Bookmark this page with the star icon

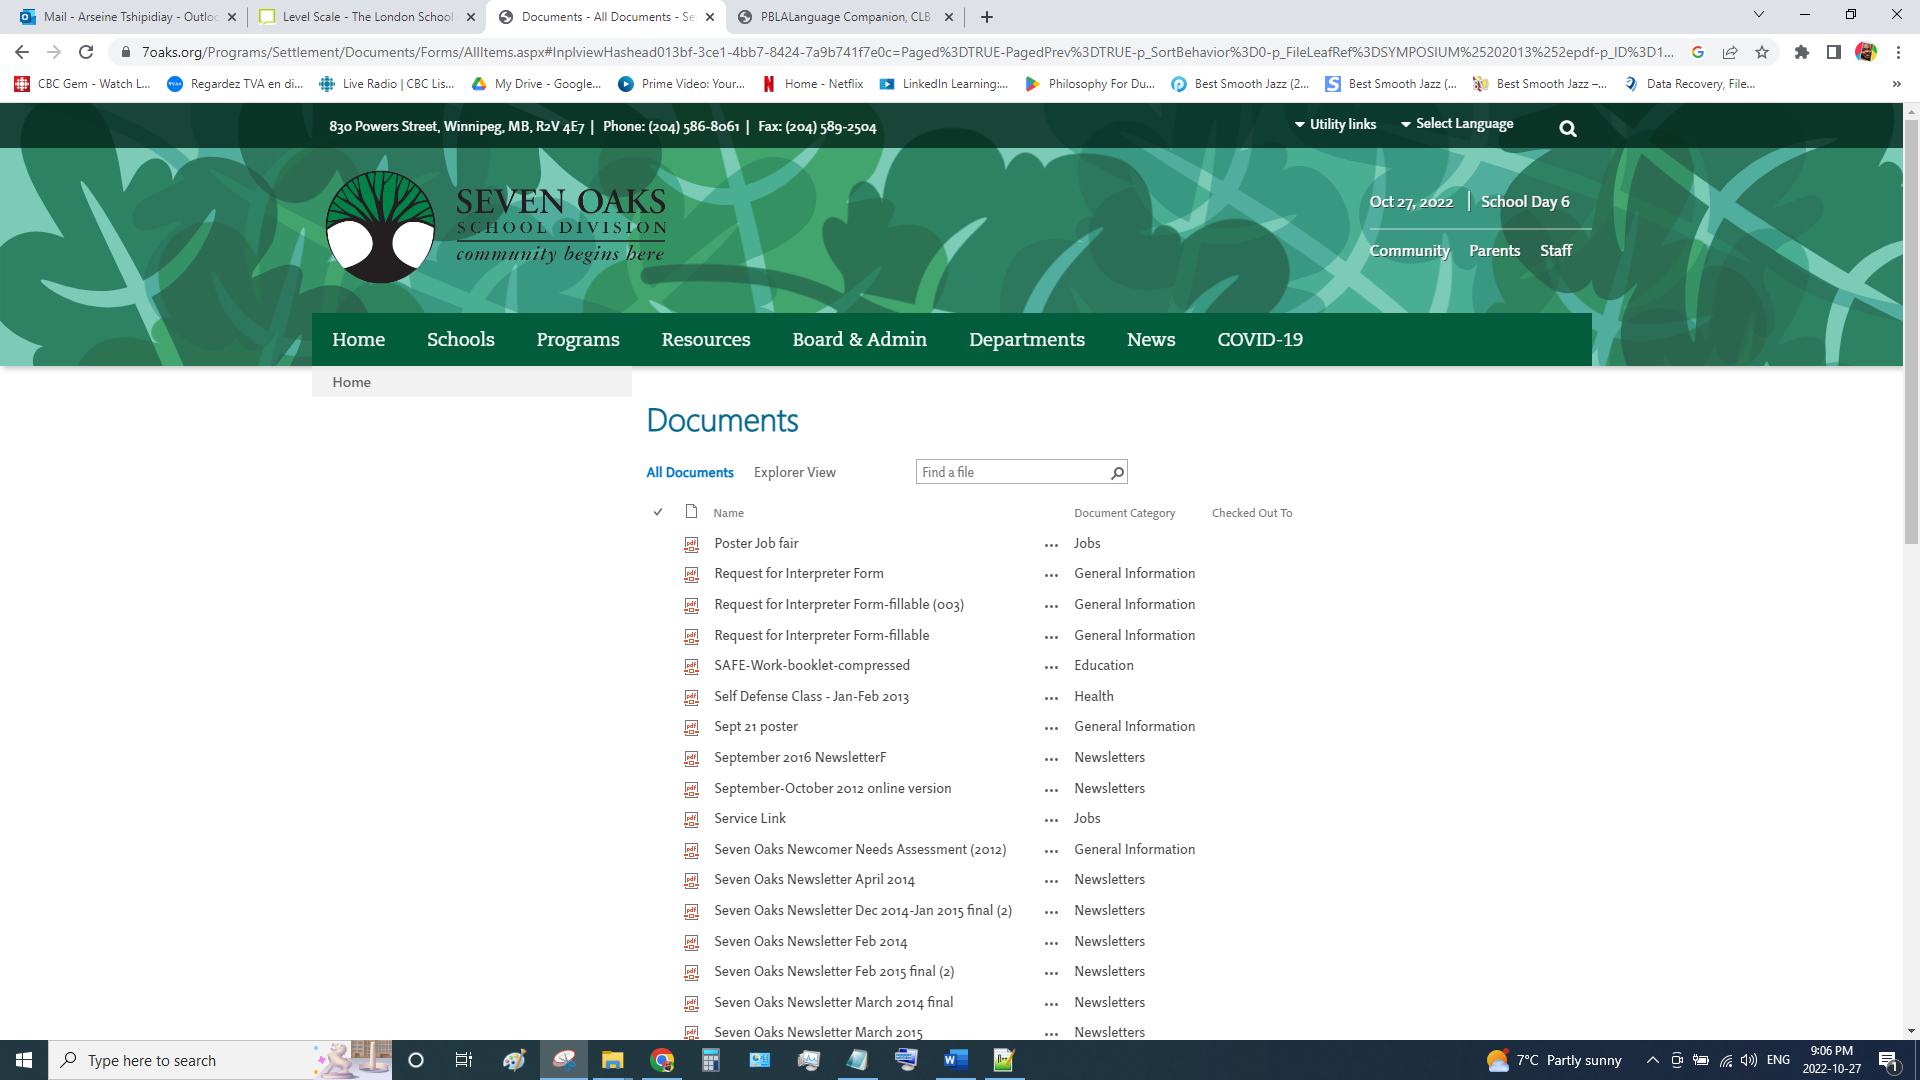click(x=1762, y=52)
